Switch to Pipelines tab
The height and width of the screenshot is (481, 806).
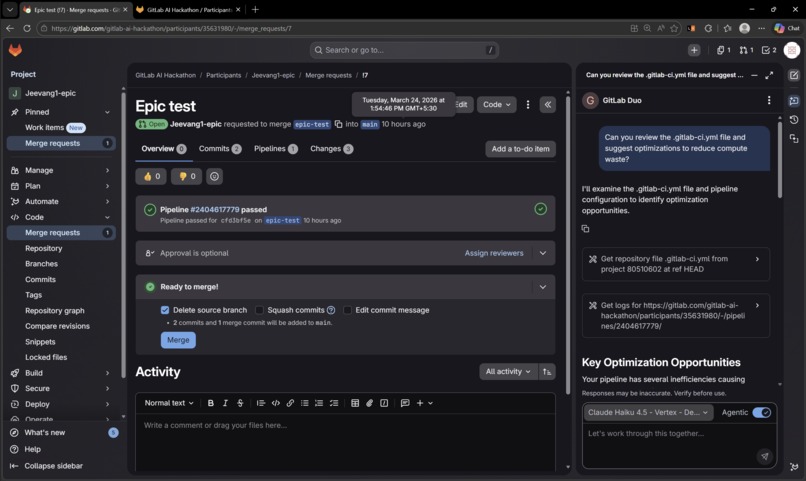coord(276,149)
